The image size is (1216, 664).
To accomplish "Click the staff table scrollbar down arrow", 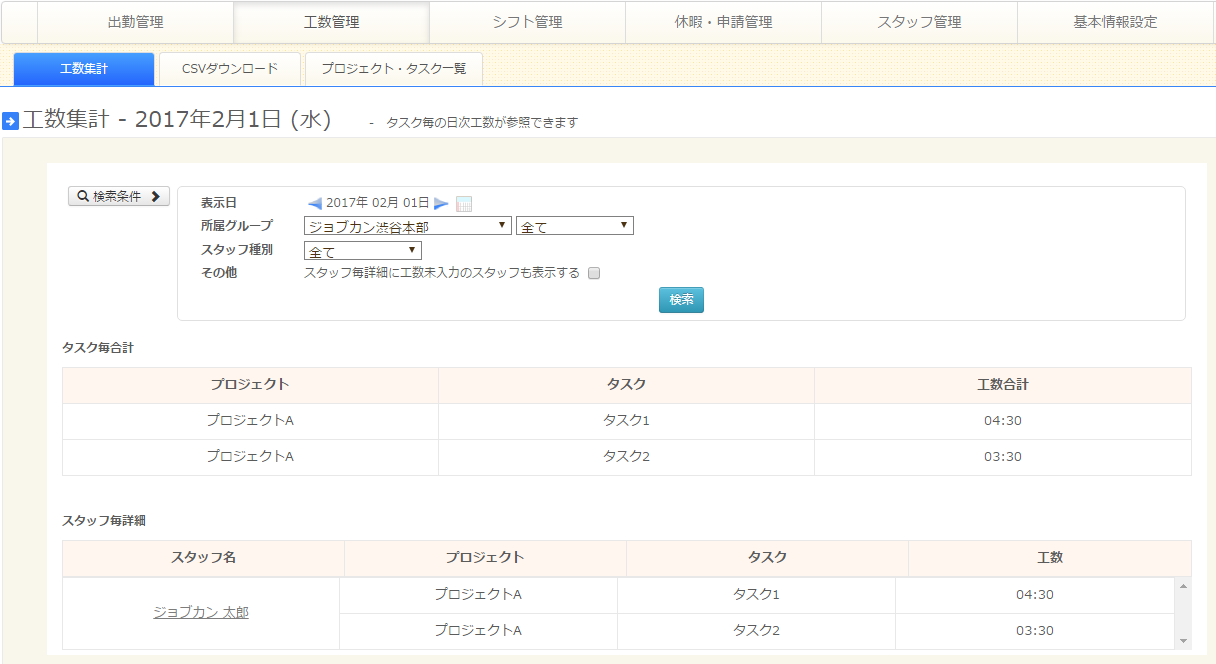I will 1183,641.
